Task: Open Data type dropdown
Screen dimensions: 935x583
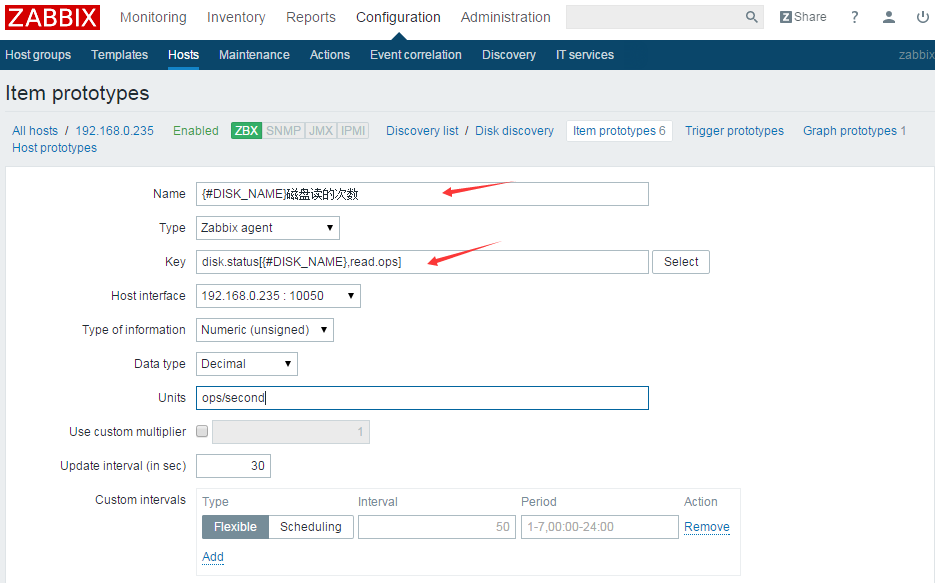Action: [x=246, y=364]
